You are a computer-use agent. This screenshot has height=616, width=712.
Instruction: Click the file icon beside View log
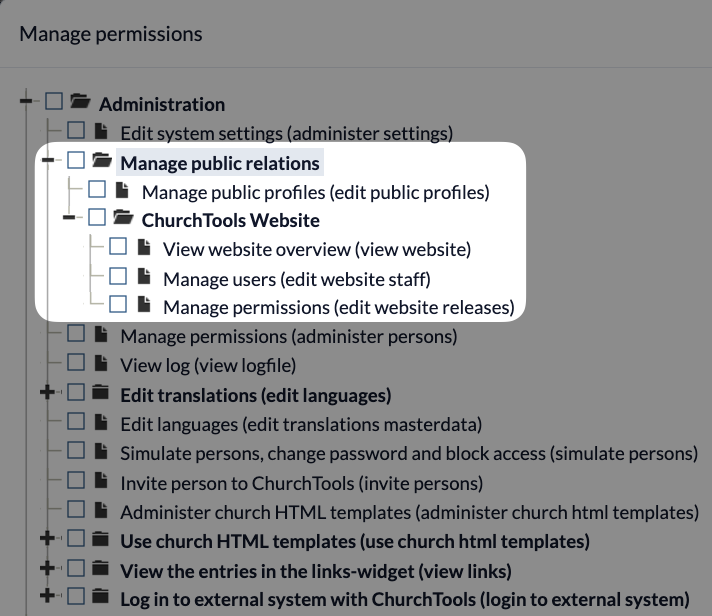click(100, 365)
